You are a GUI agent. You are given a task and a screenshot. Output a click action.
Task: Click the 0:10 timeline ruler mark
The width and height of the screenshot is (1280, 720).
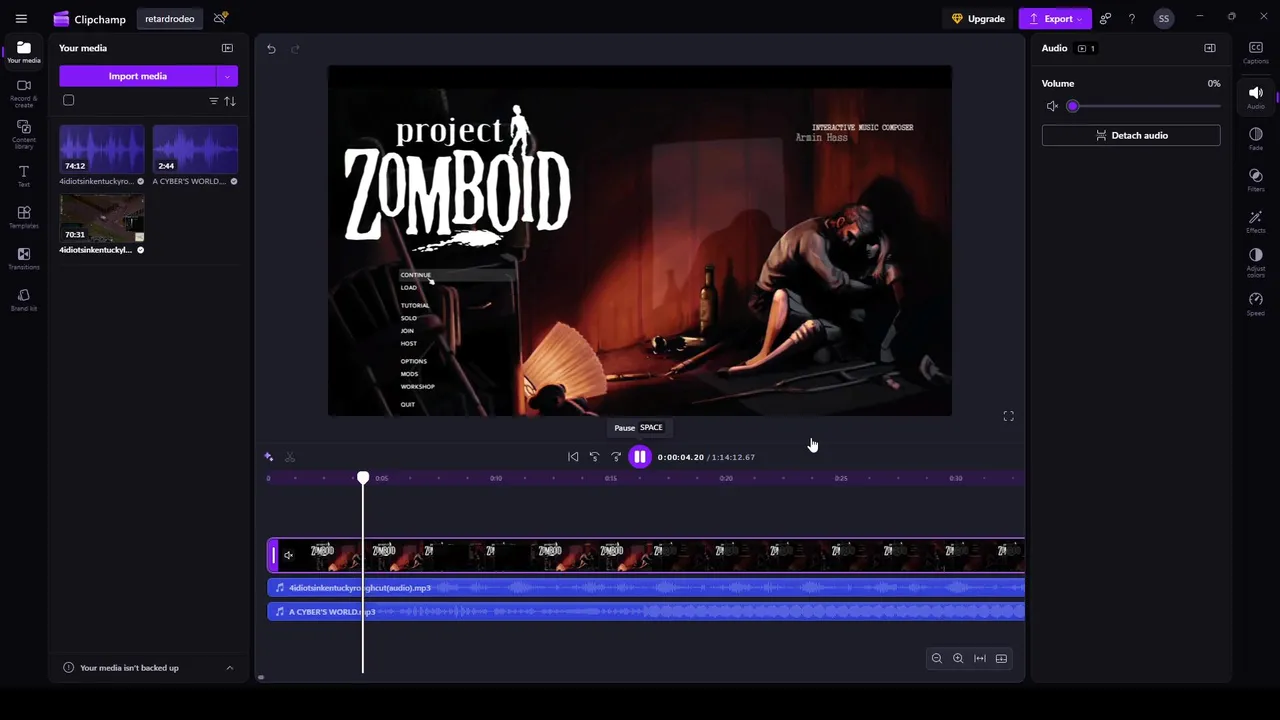tap(496, 478)
